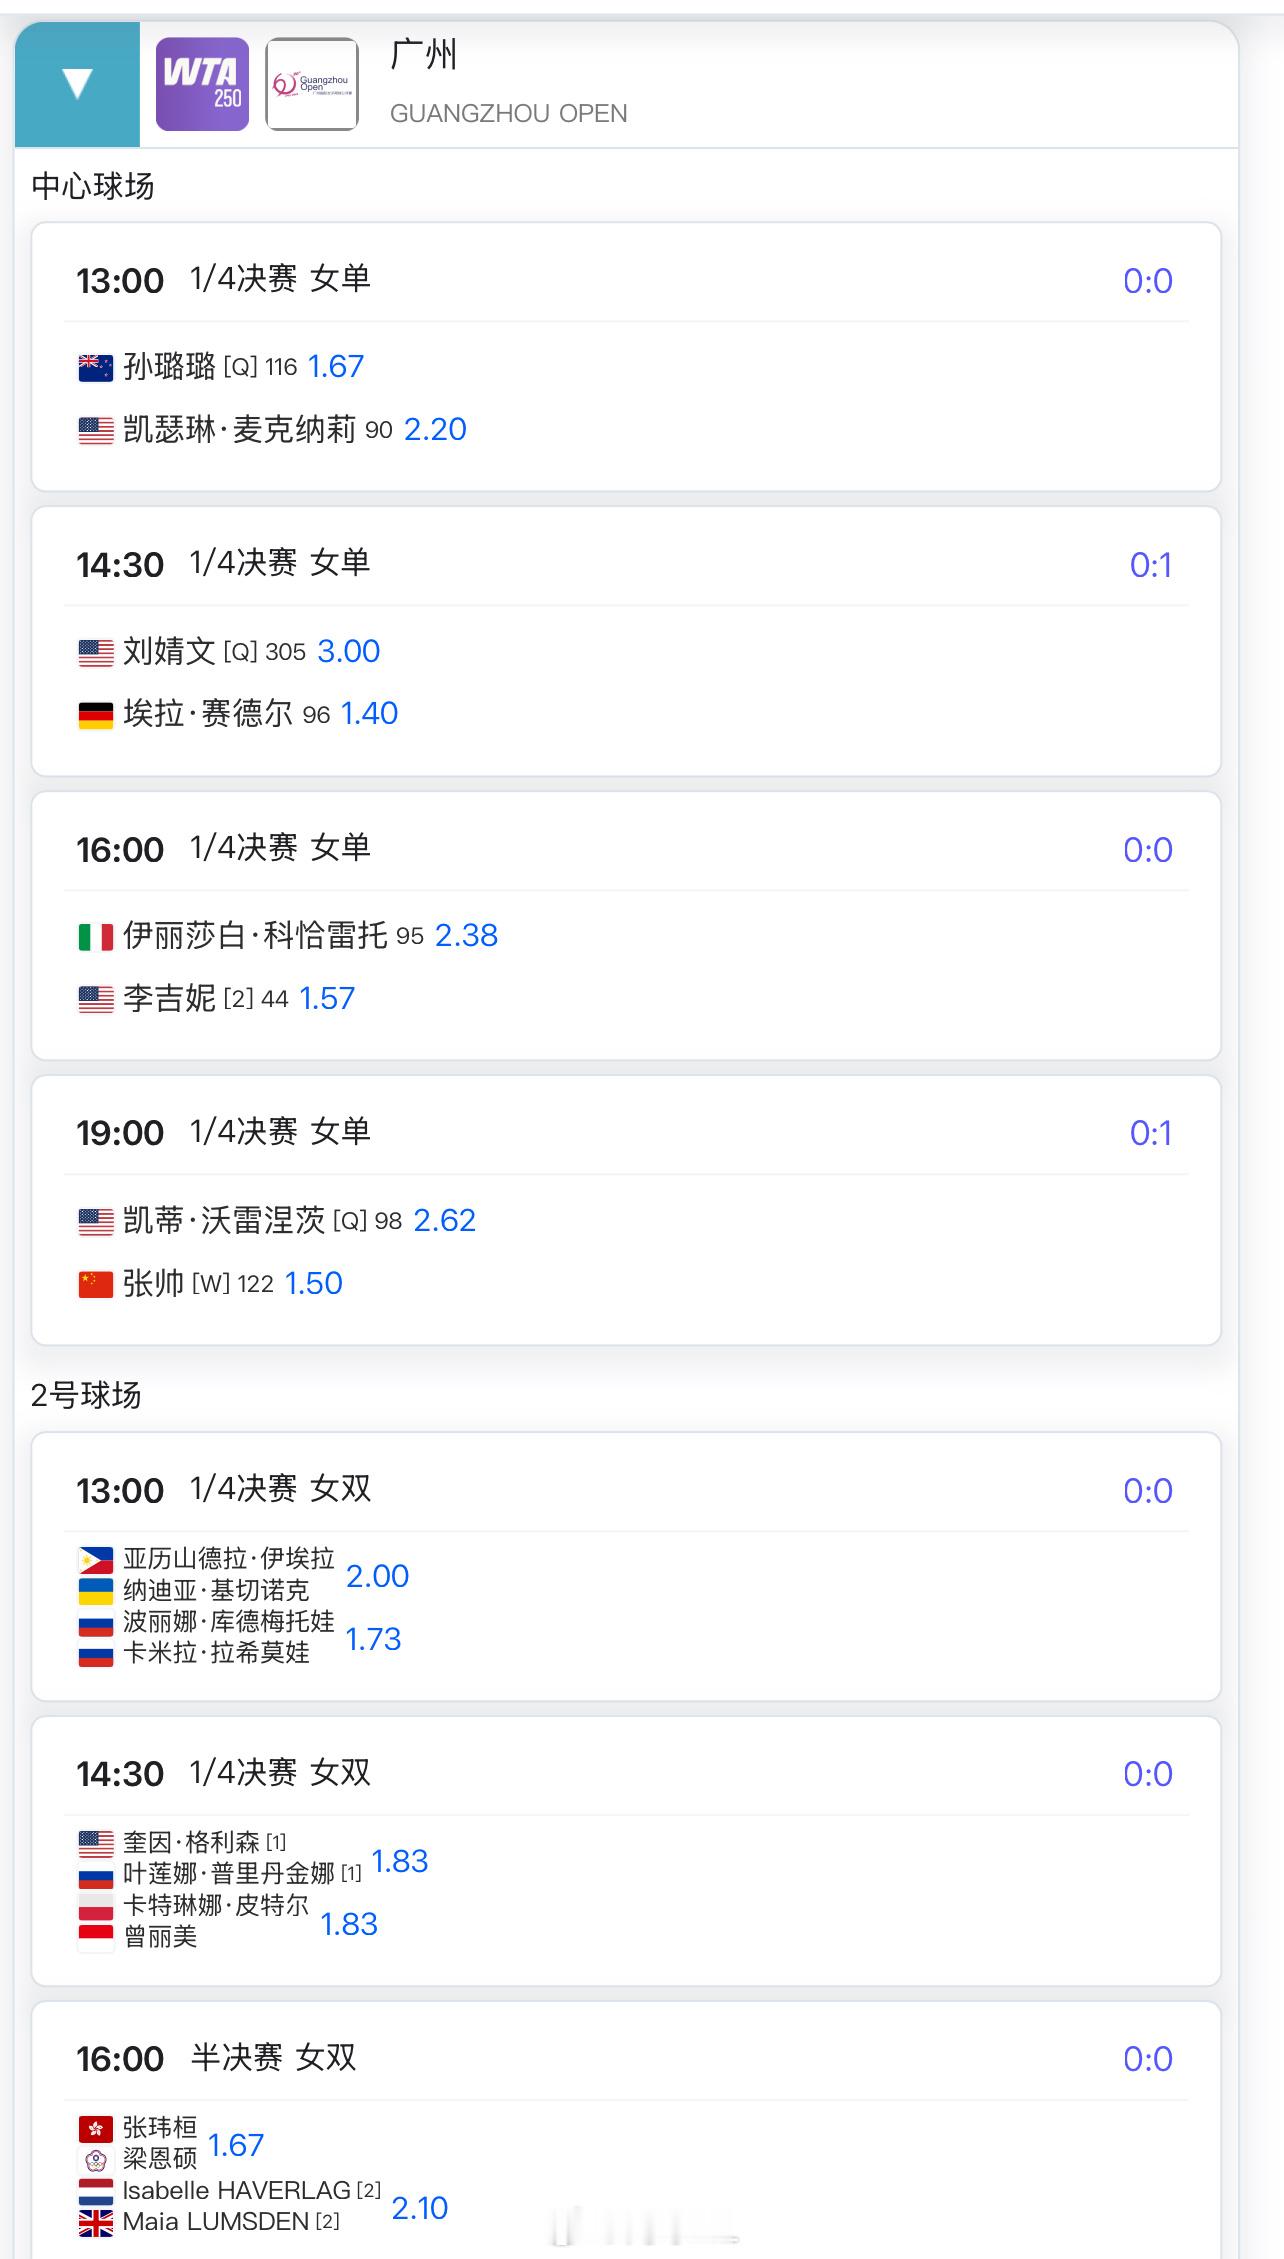Click the Ukraine flag beside 纳迪亚·基切诺克
This screenshot has width=1284, height=2259.
pos(96,1591)
